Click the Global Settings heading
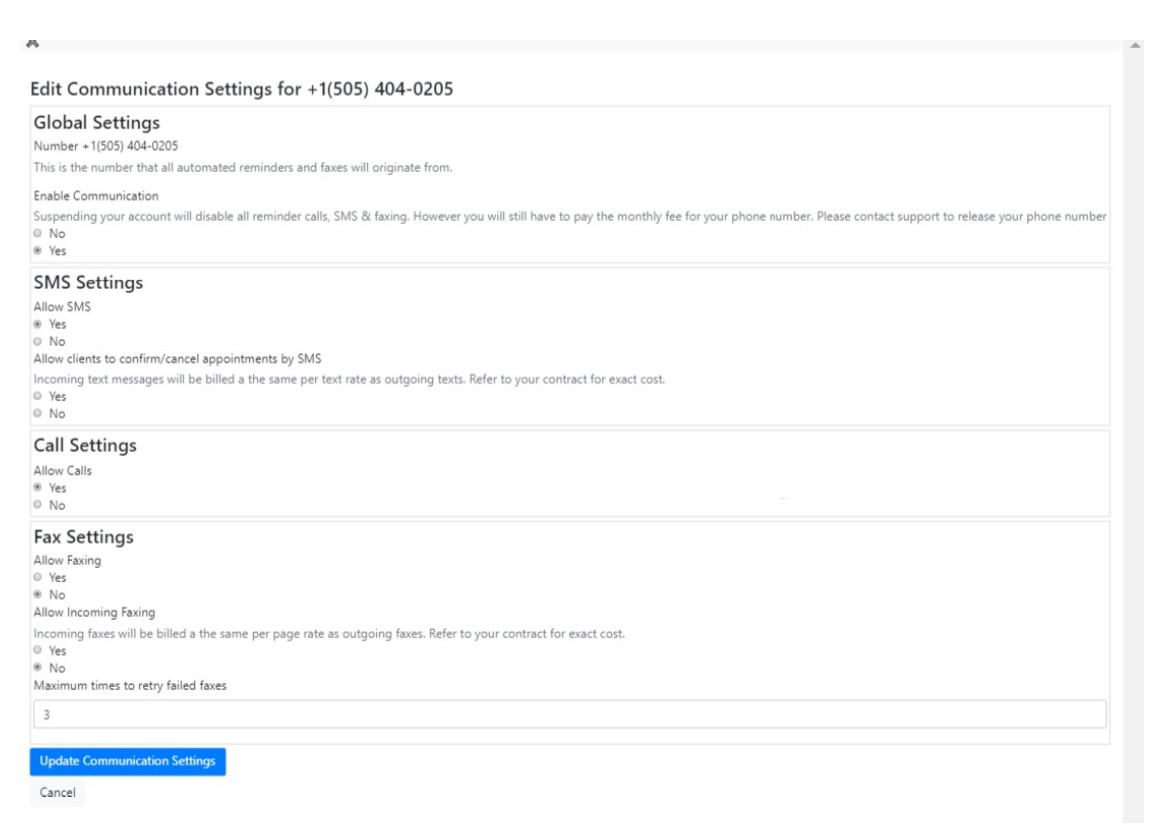Viewport: 1163px width, 837px height. click(x=96, y=122)
